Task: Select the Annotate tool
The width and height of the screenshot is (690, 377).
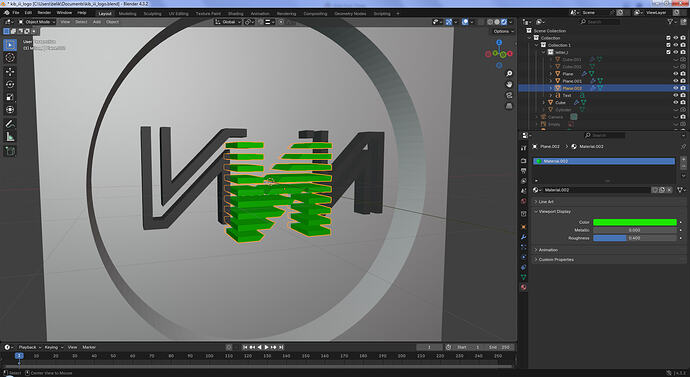Action: tap(10, 124)
